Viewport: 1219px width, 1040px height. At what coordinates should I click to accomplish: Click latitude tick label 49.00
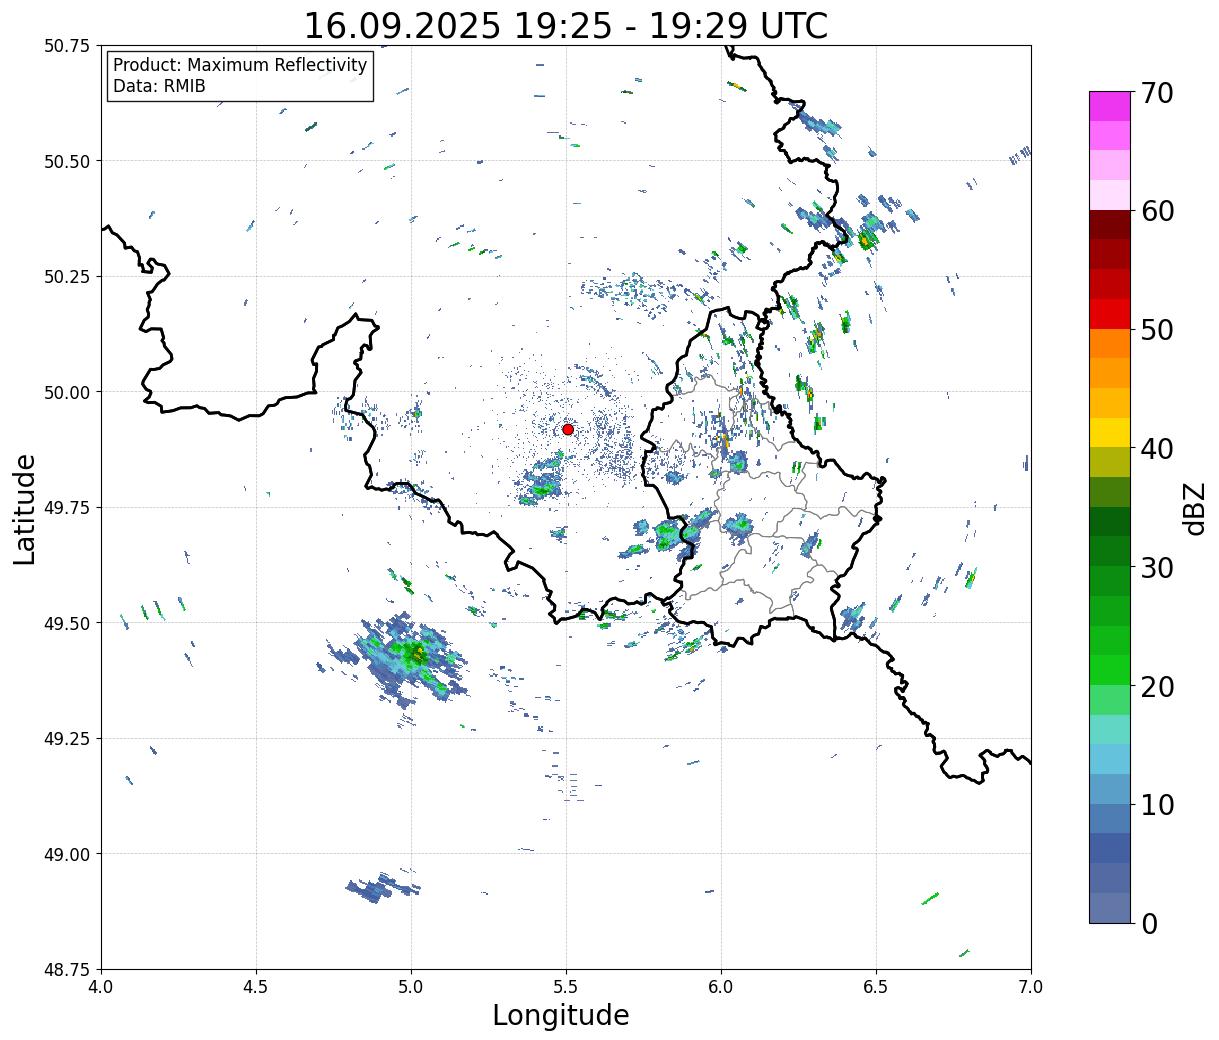pyautogui.click(x=66, y=854)
